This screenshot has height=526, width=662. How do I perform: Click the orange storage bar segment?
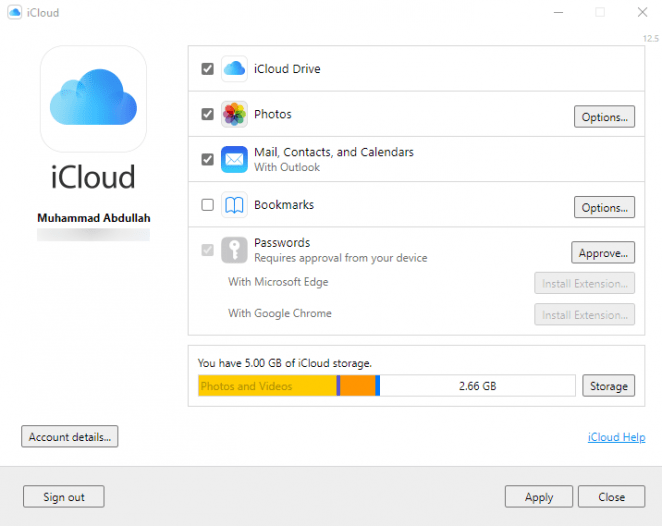[358, 386]
